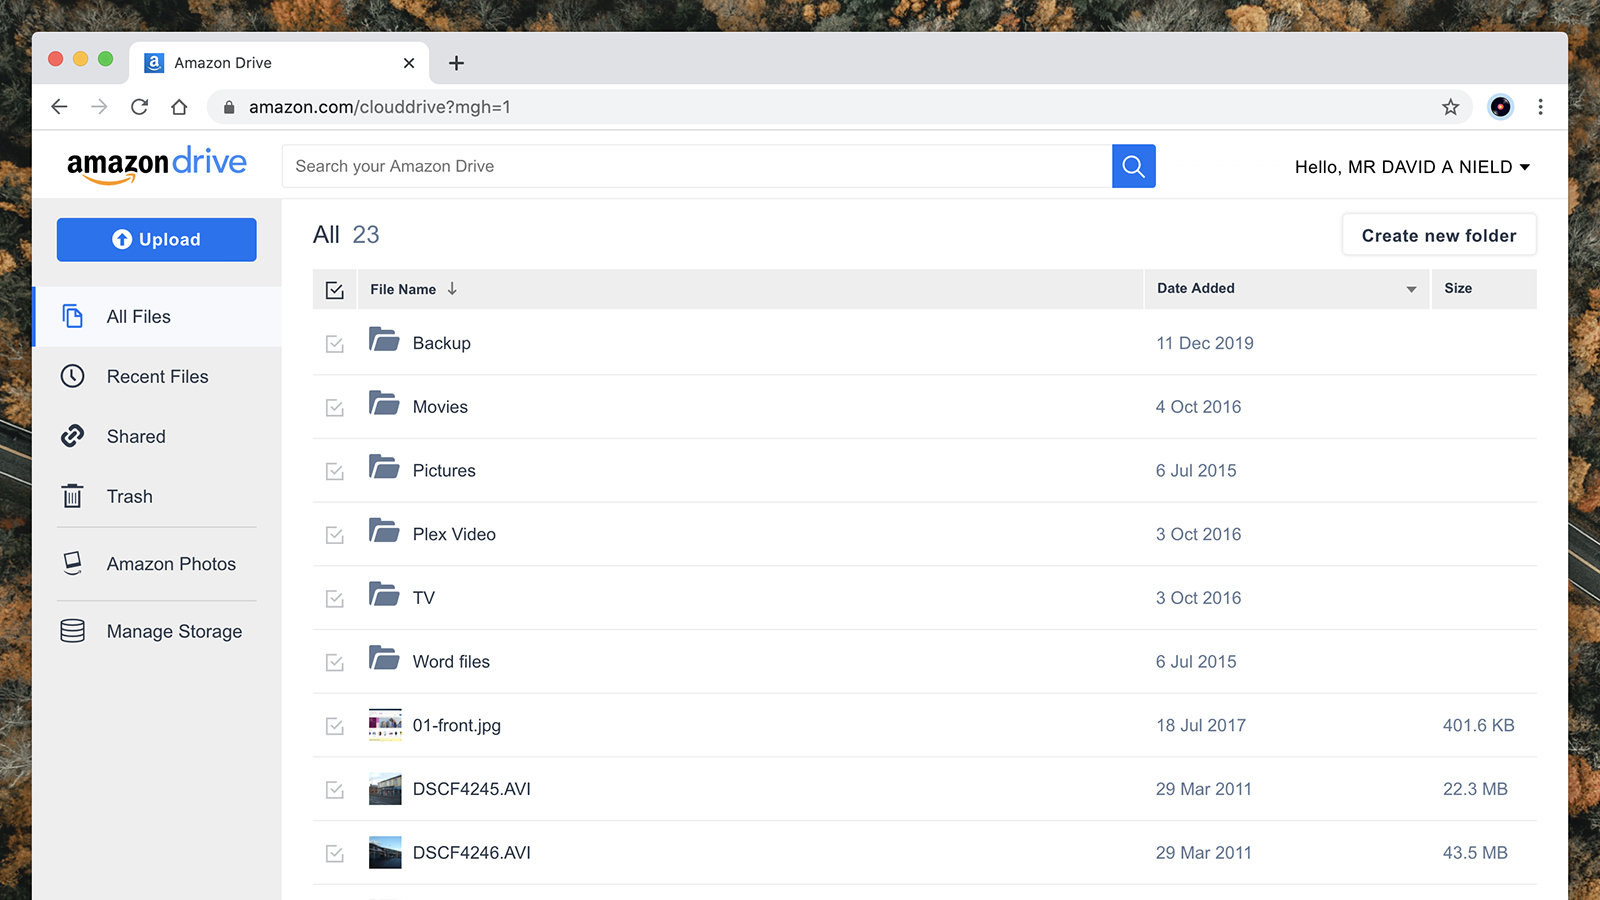
Task: Click the Manage Storage icon
Action: click(x=72, y=631)
